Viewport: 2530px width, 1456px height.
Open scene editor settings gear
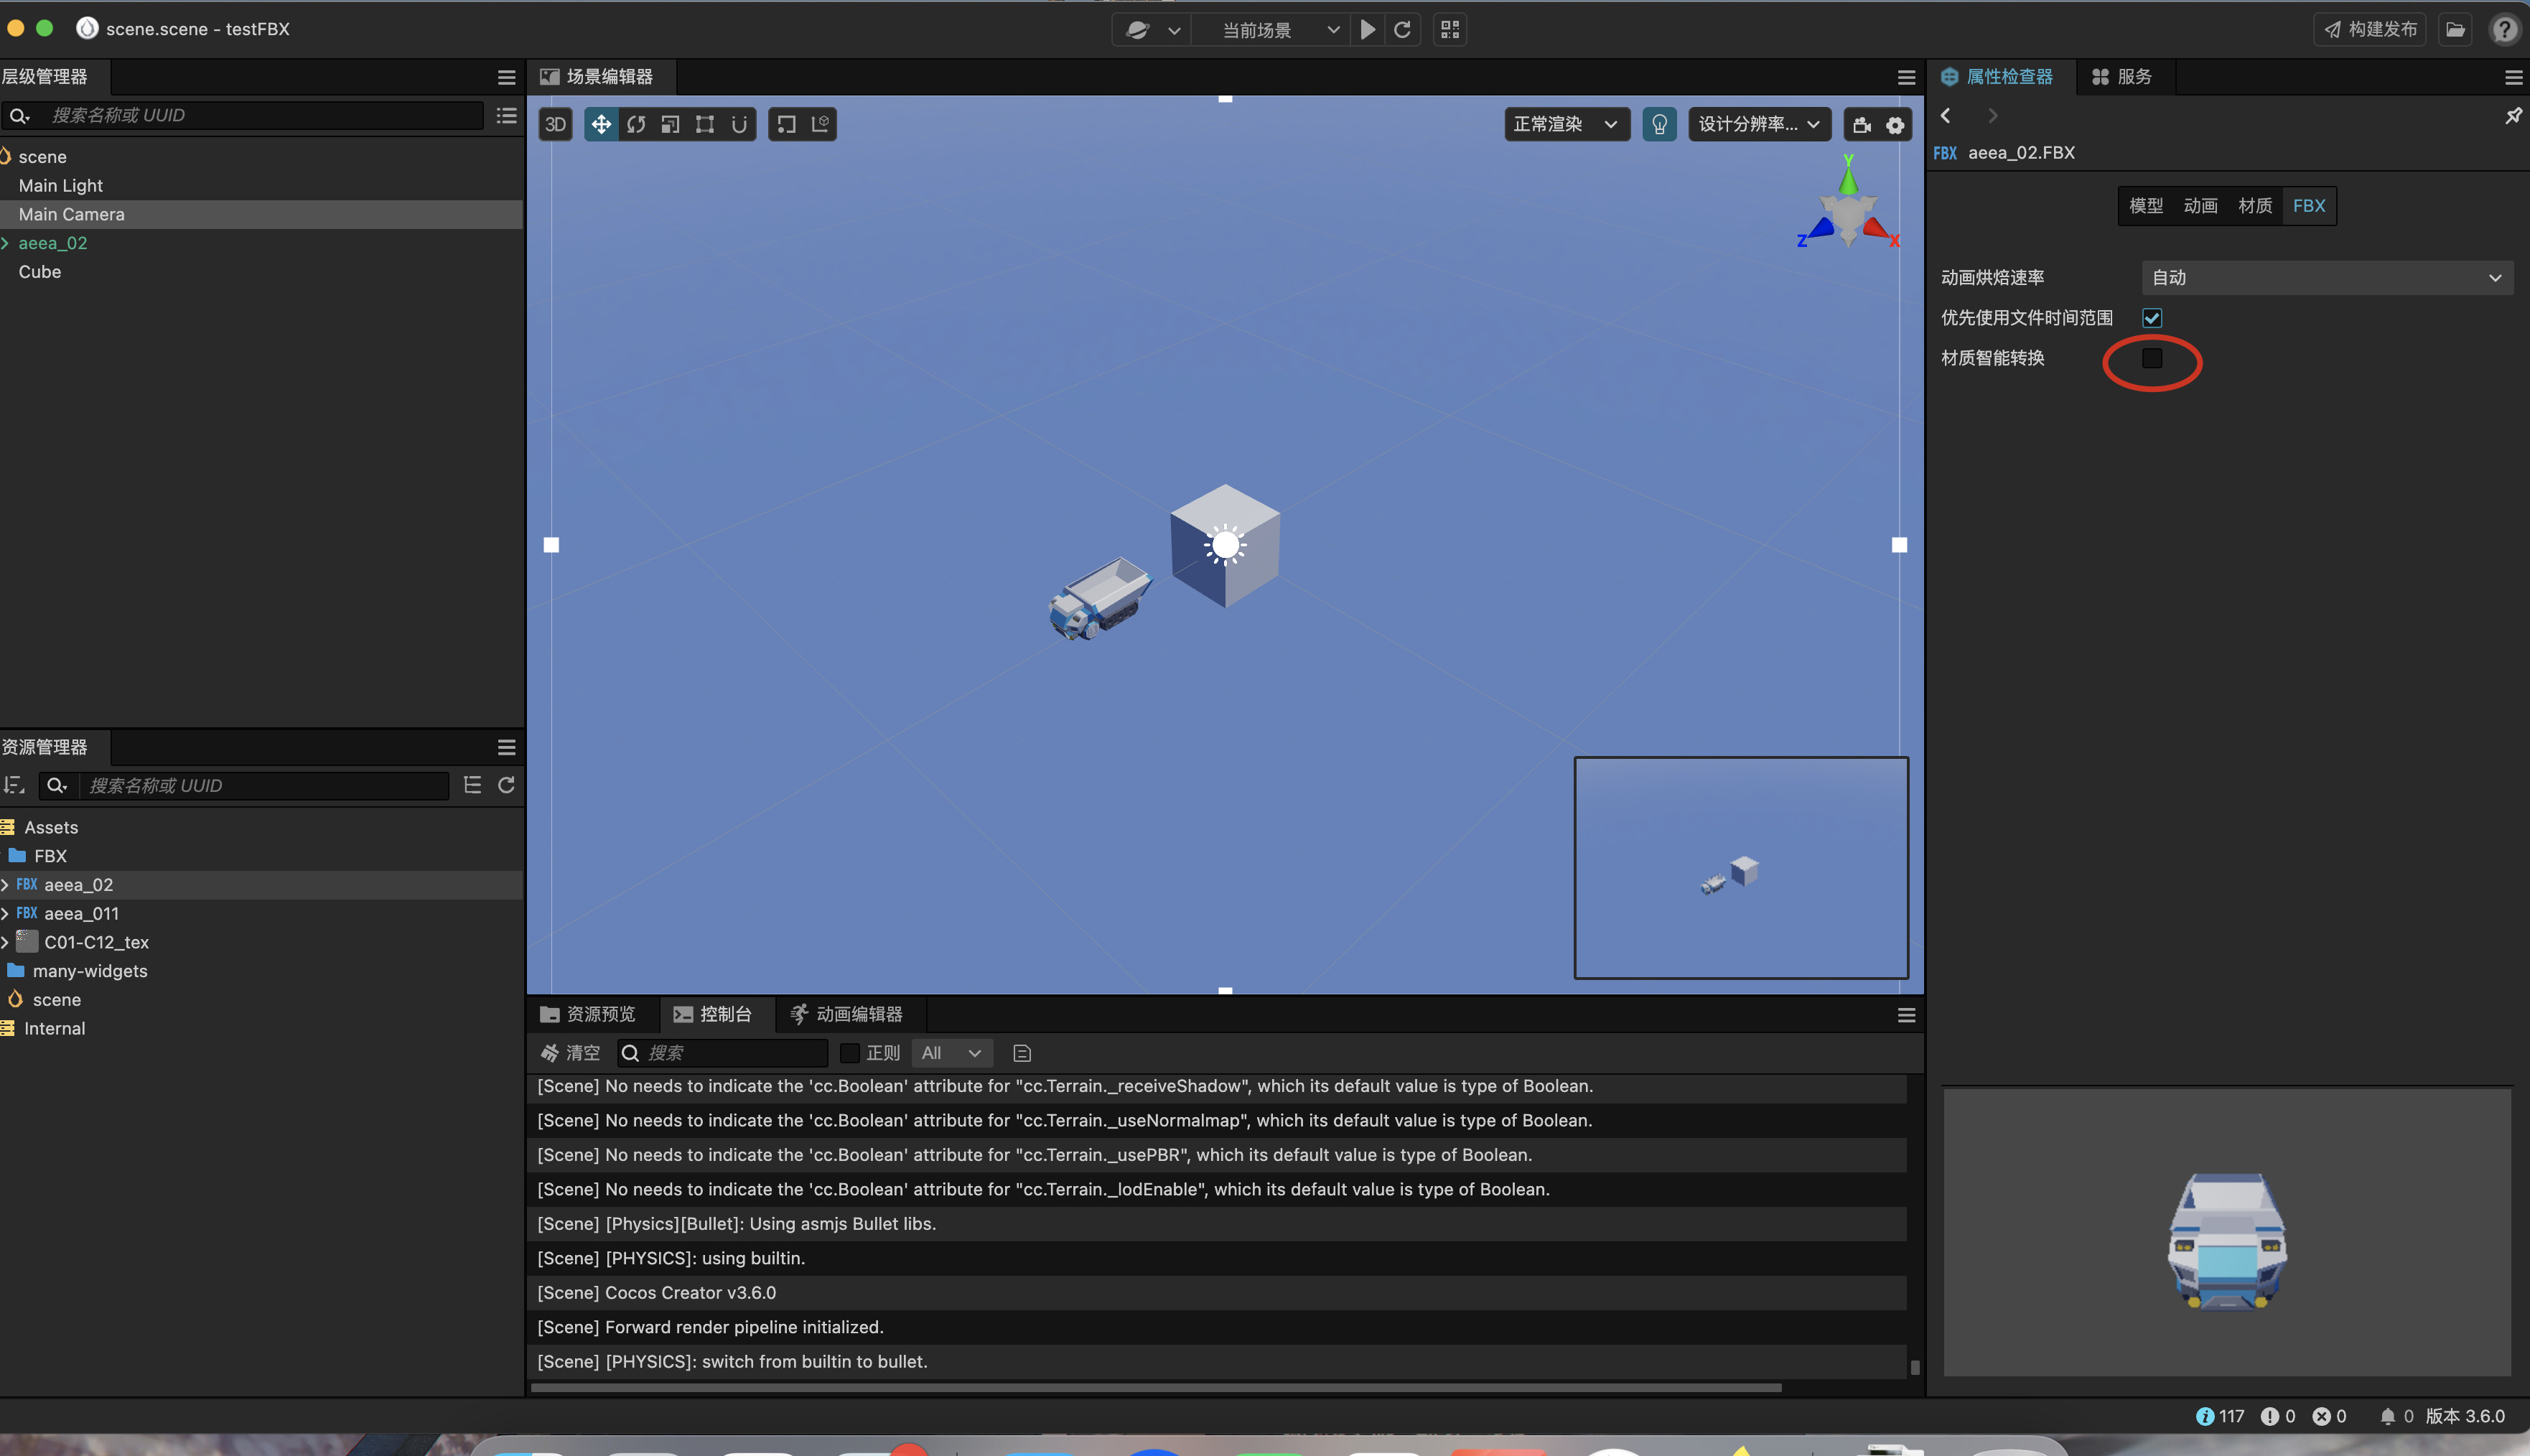coord(1895,125)
